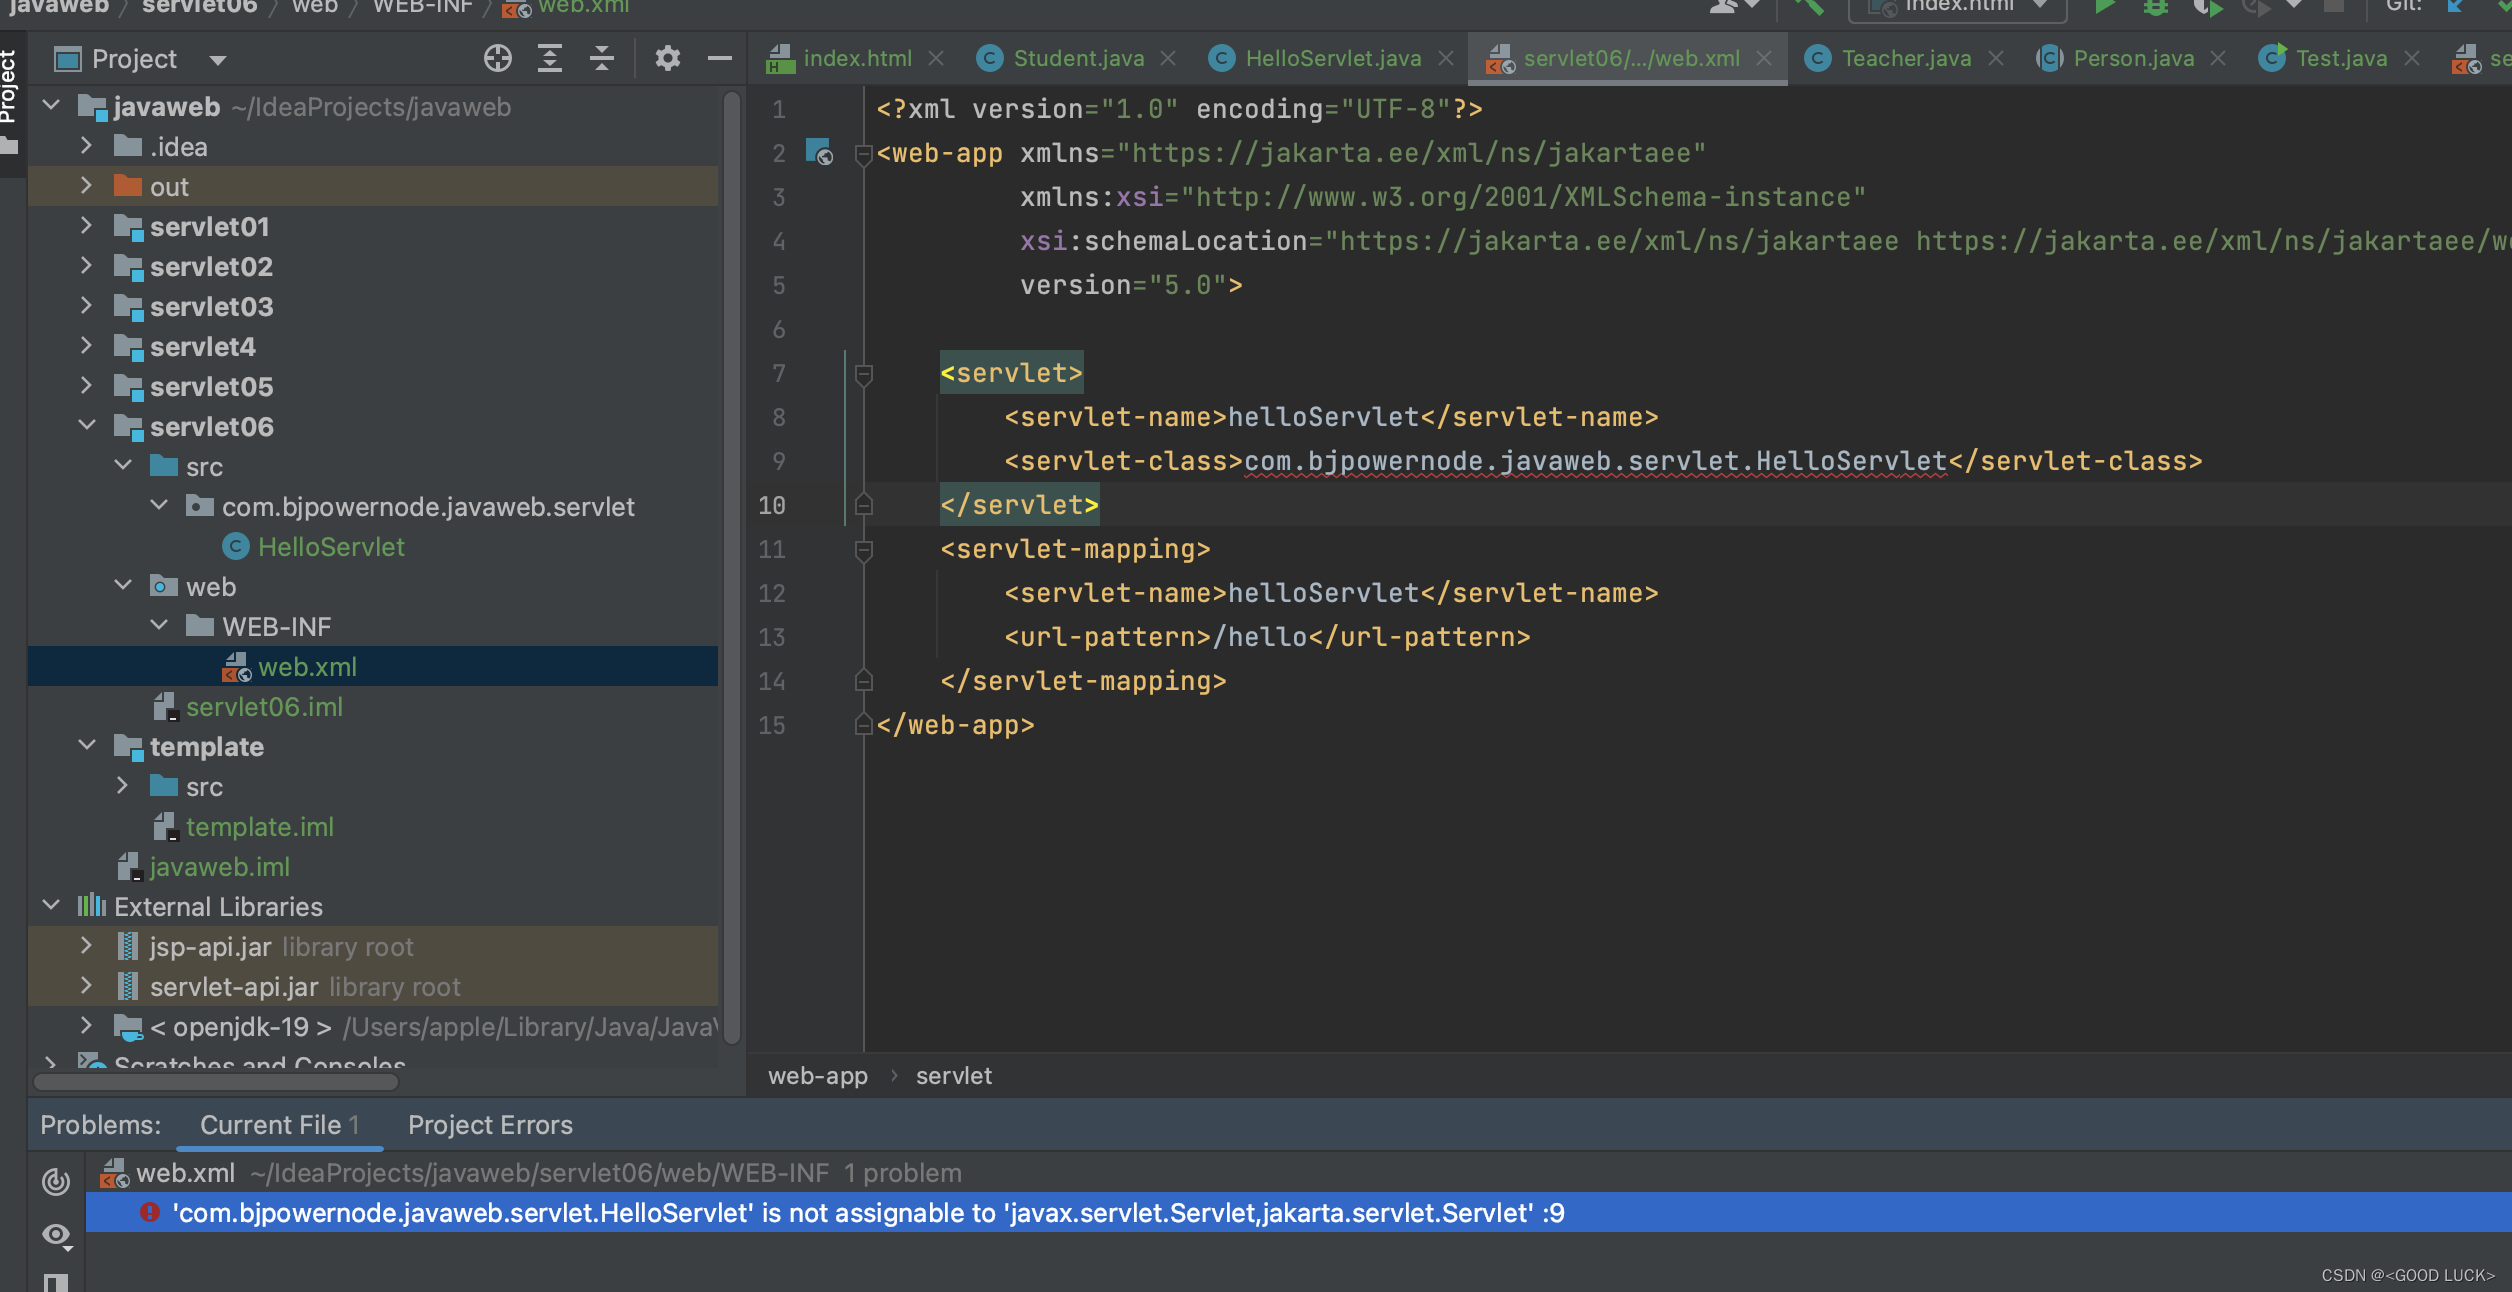Switch to the HelloServlet.java editor tab
Image resolution: width=2512 pixels, height=1292 pixels.
[1332, 59]
